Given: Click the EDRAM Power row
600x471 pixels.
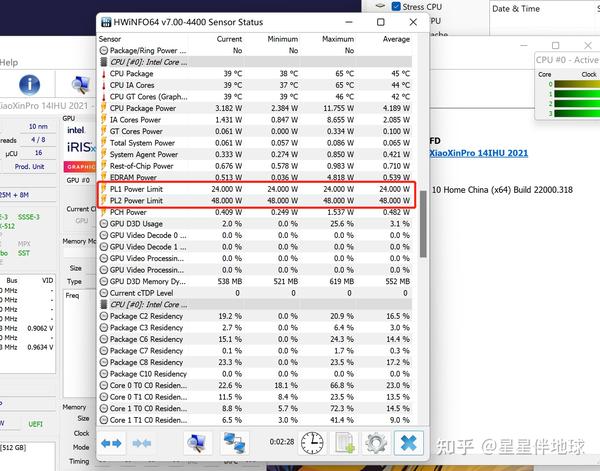Looking at the screenshot, I should coord(255,178).
